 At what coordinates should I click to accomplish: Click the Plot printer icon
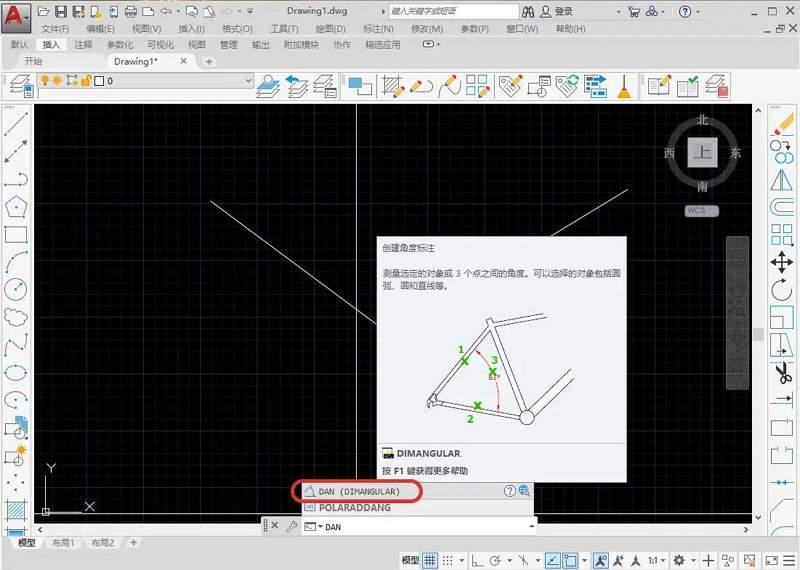pos(131,11)
